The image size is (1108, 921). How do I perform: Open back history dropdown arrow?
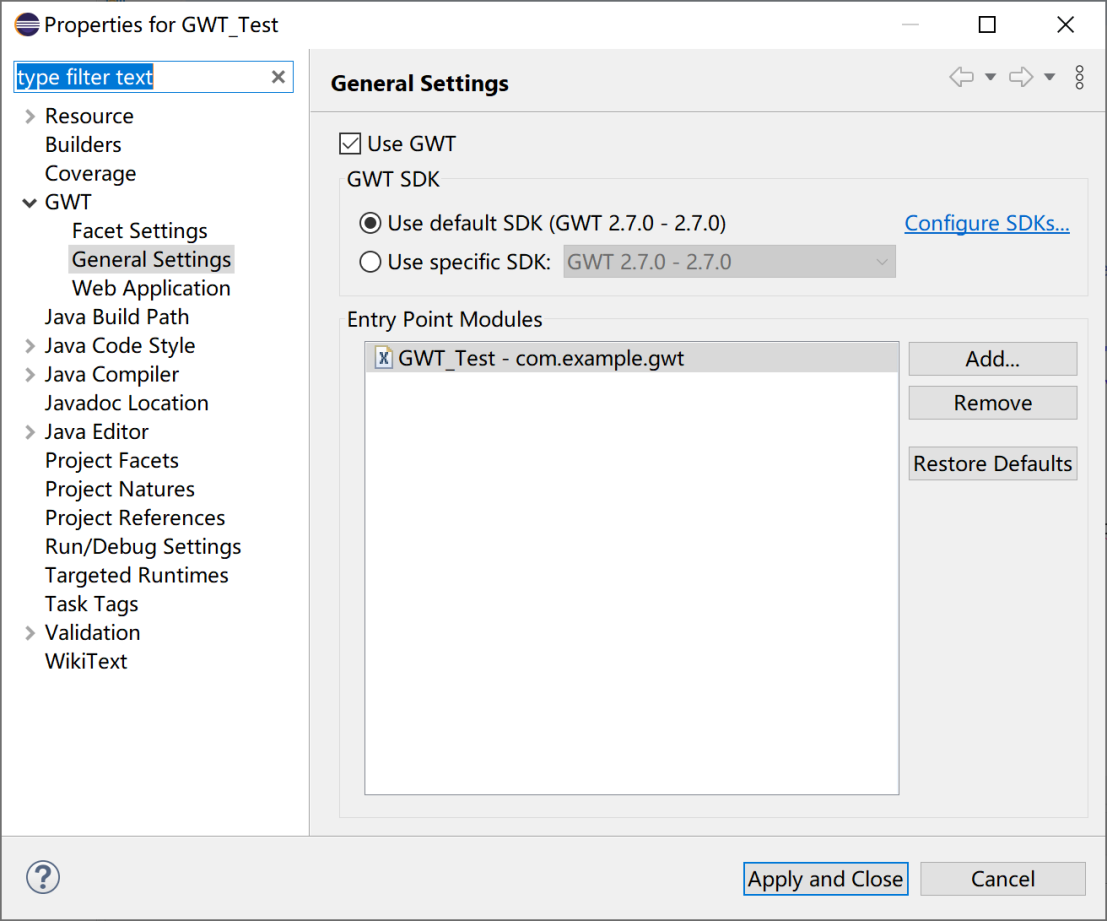point(990,77)
